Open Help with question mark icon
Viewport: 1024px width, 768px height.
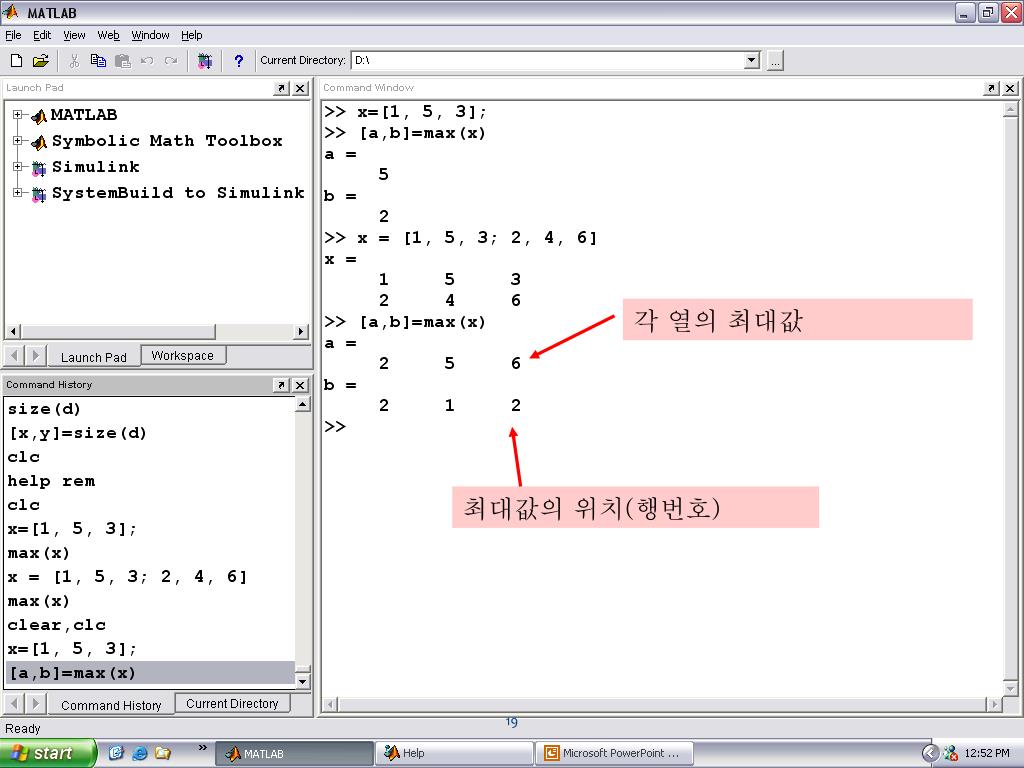(x=238, y=61)
